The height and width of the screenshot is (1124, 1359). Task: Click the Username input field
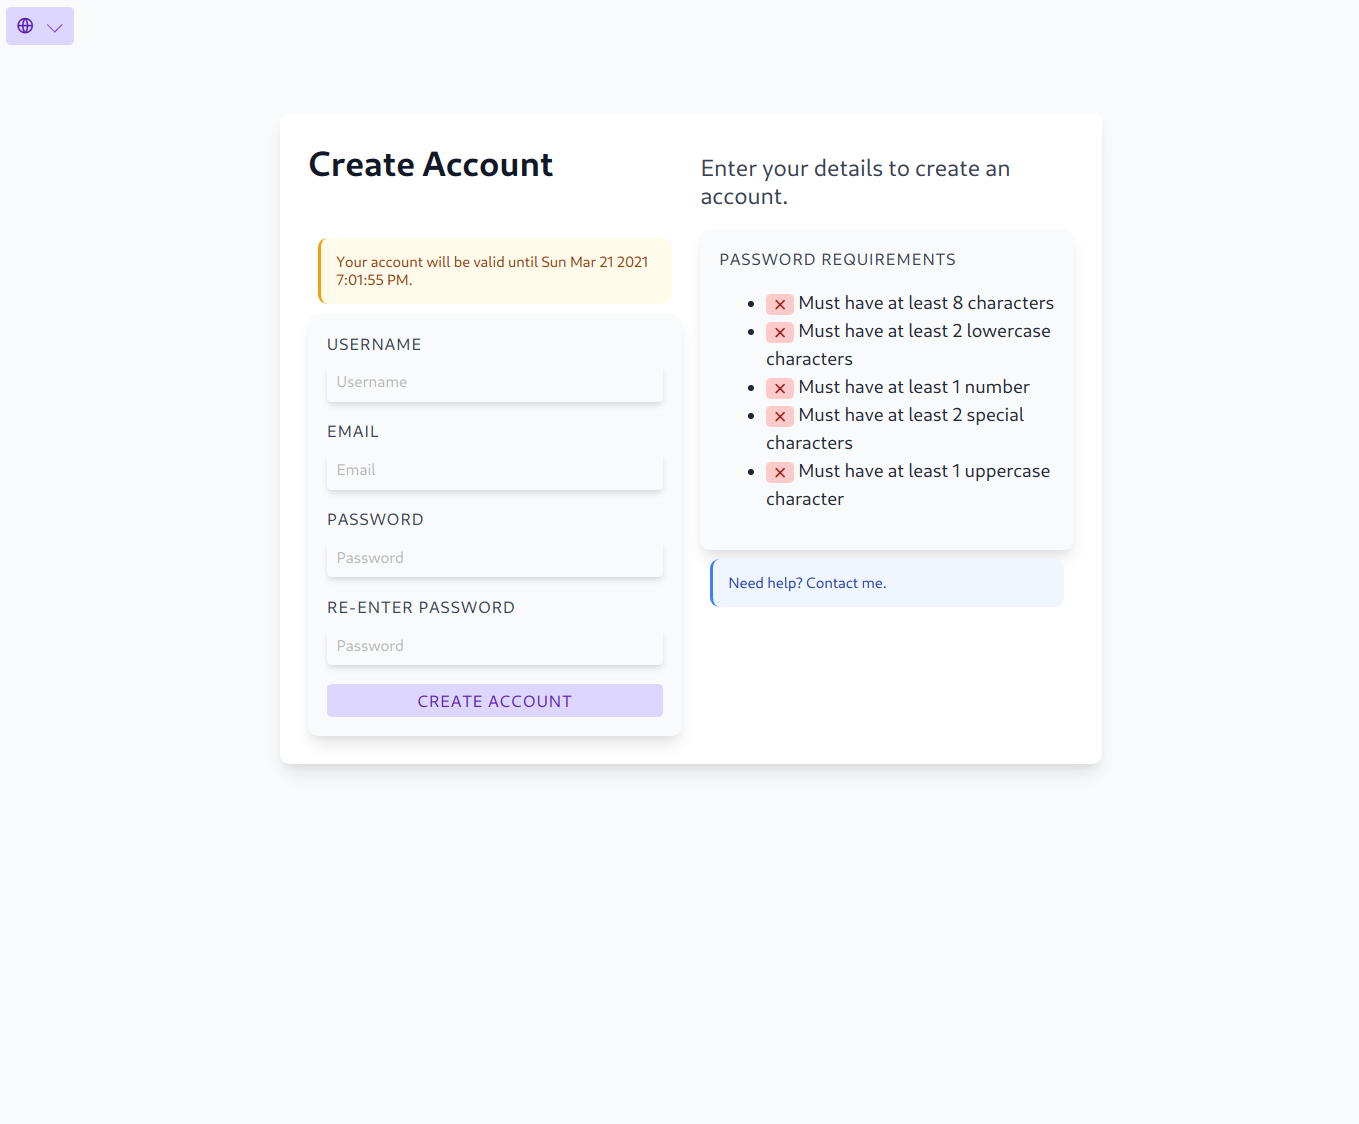click(x=494, y=382)
